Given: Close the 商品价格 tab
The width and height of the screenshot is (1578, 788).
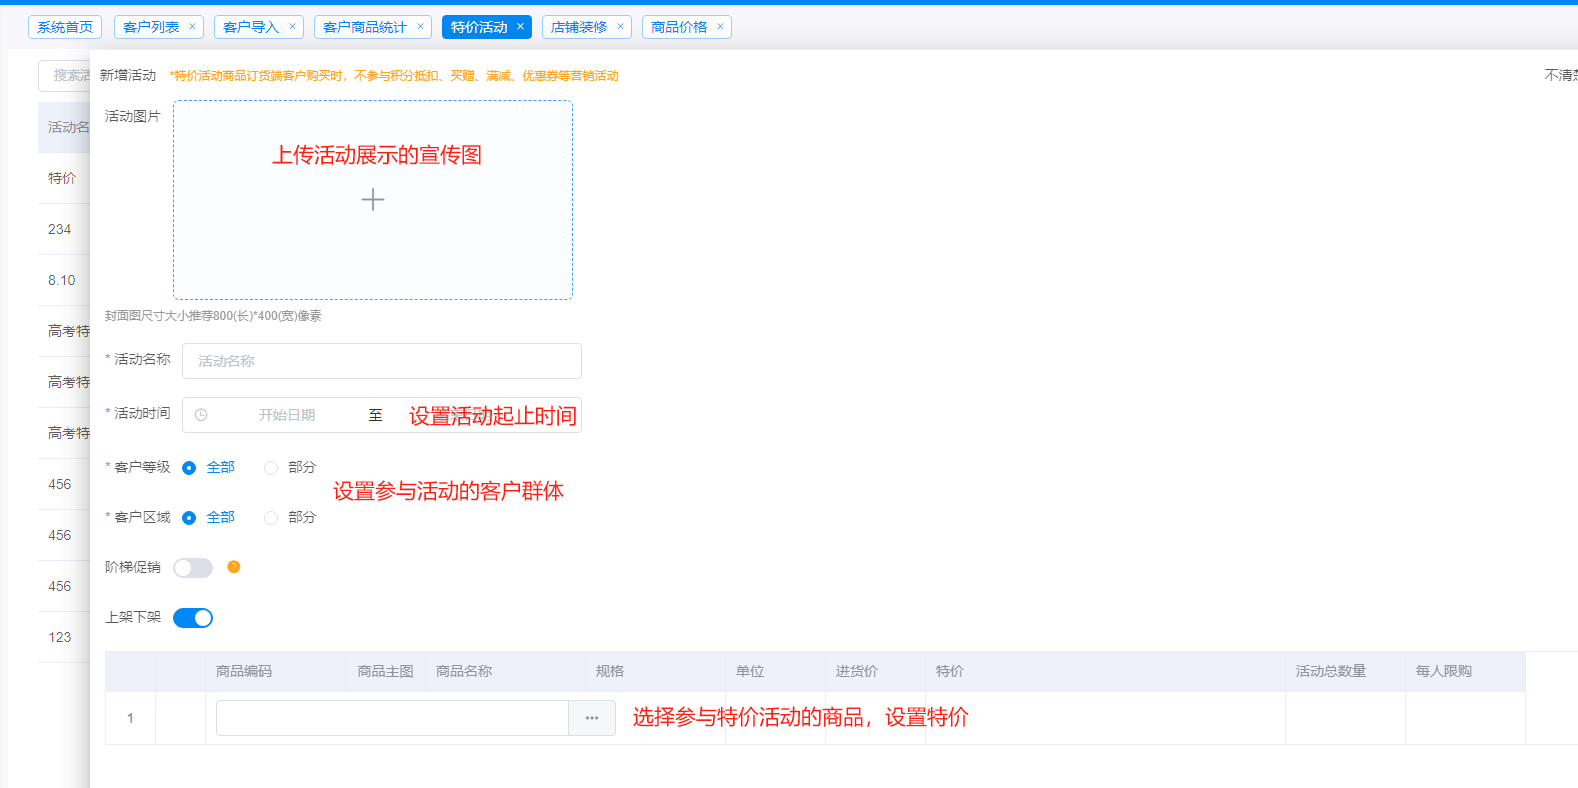Looking at the screenshot, I should click(720, 27).
